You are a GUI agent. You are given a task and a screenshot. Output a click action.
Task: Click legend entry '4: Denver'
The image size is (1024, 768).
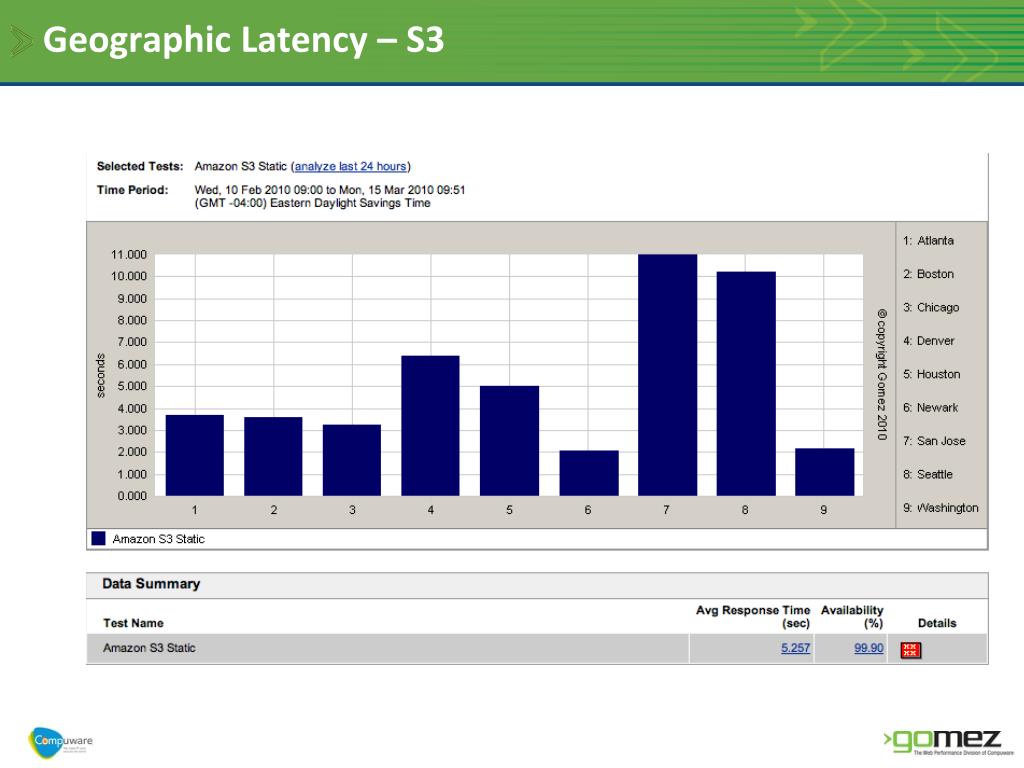pyautogui.click(x=929, y=340)
